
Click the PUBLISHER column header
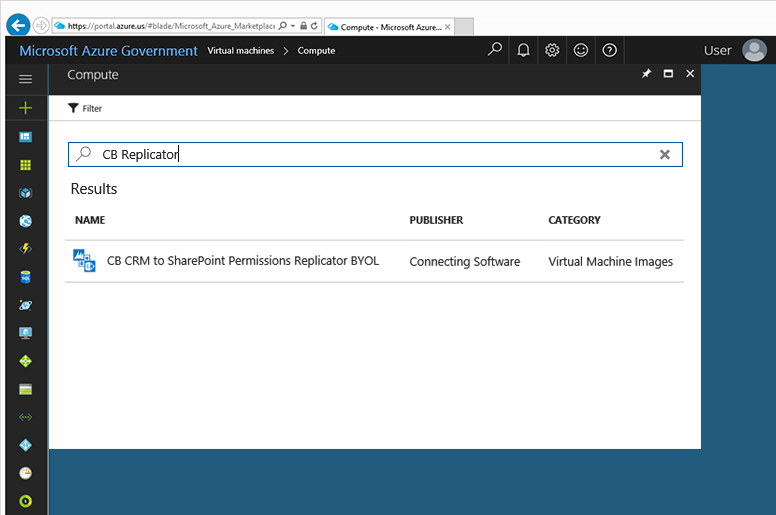click(x=436, y=220)
